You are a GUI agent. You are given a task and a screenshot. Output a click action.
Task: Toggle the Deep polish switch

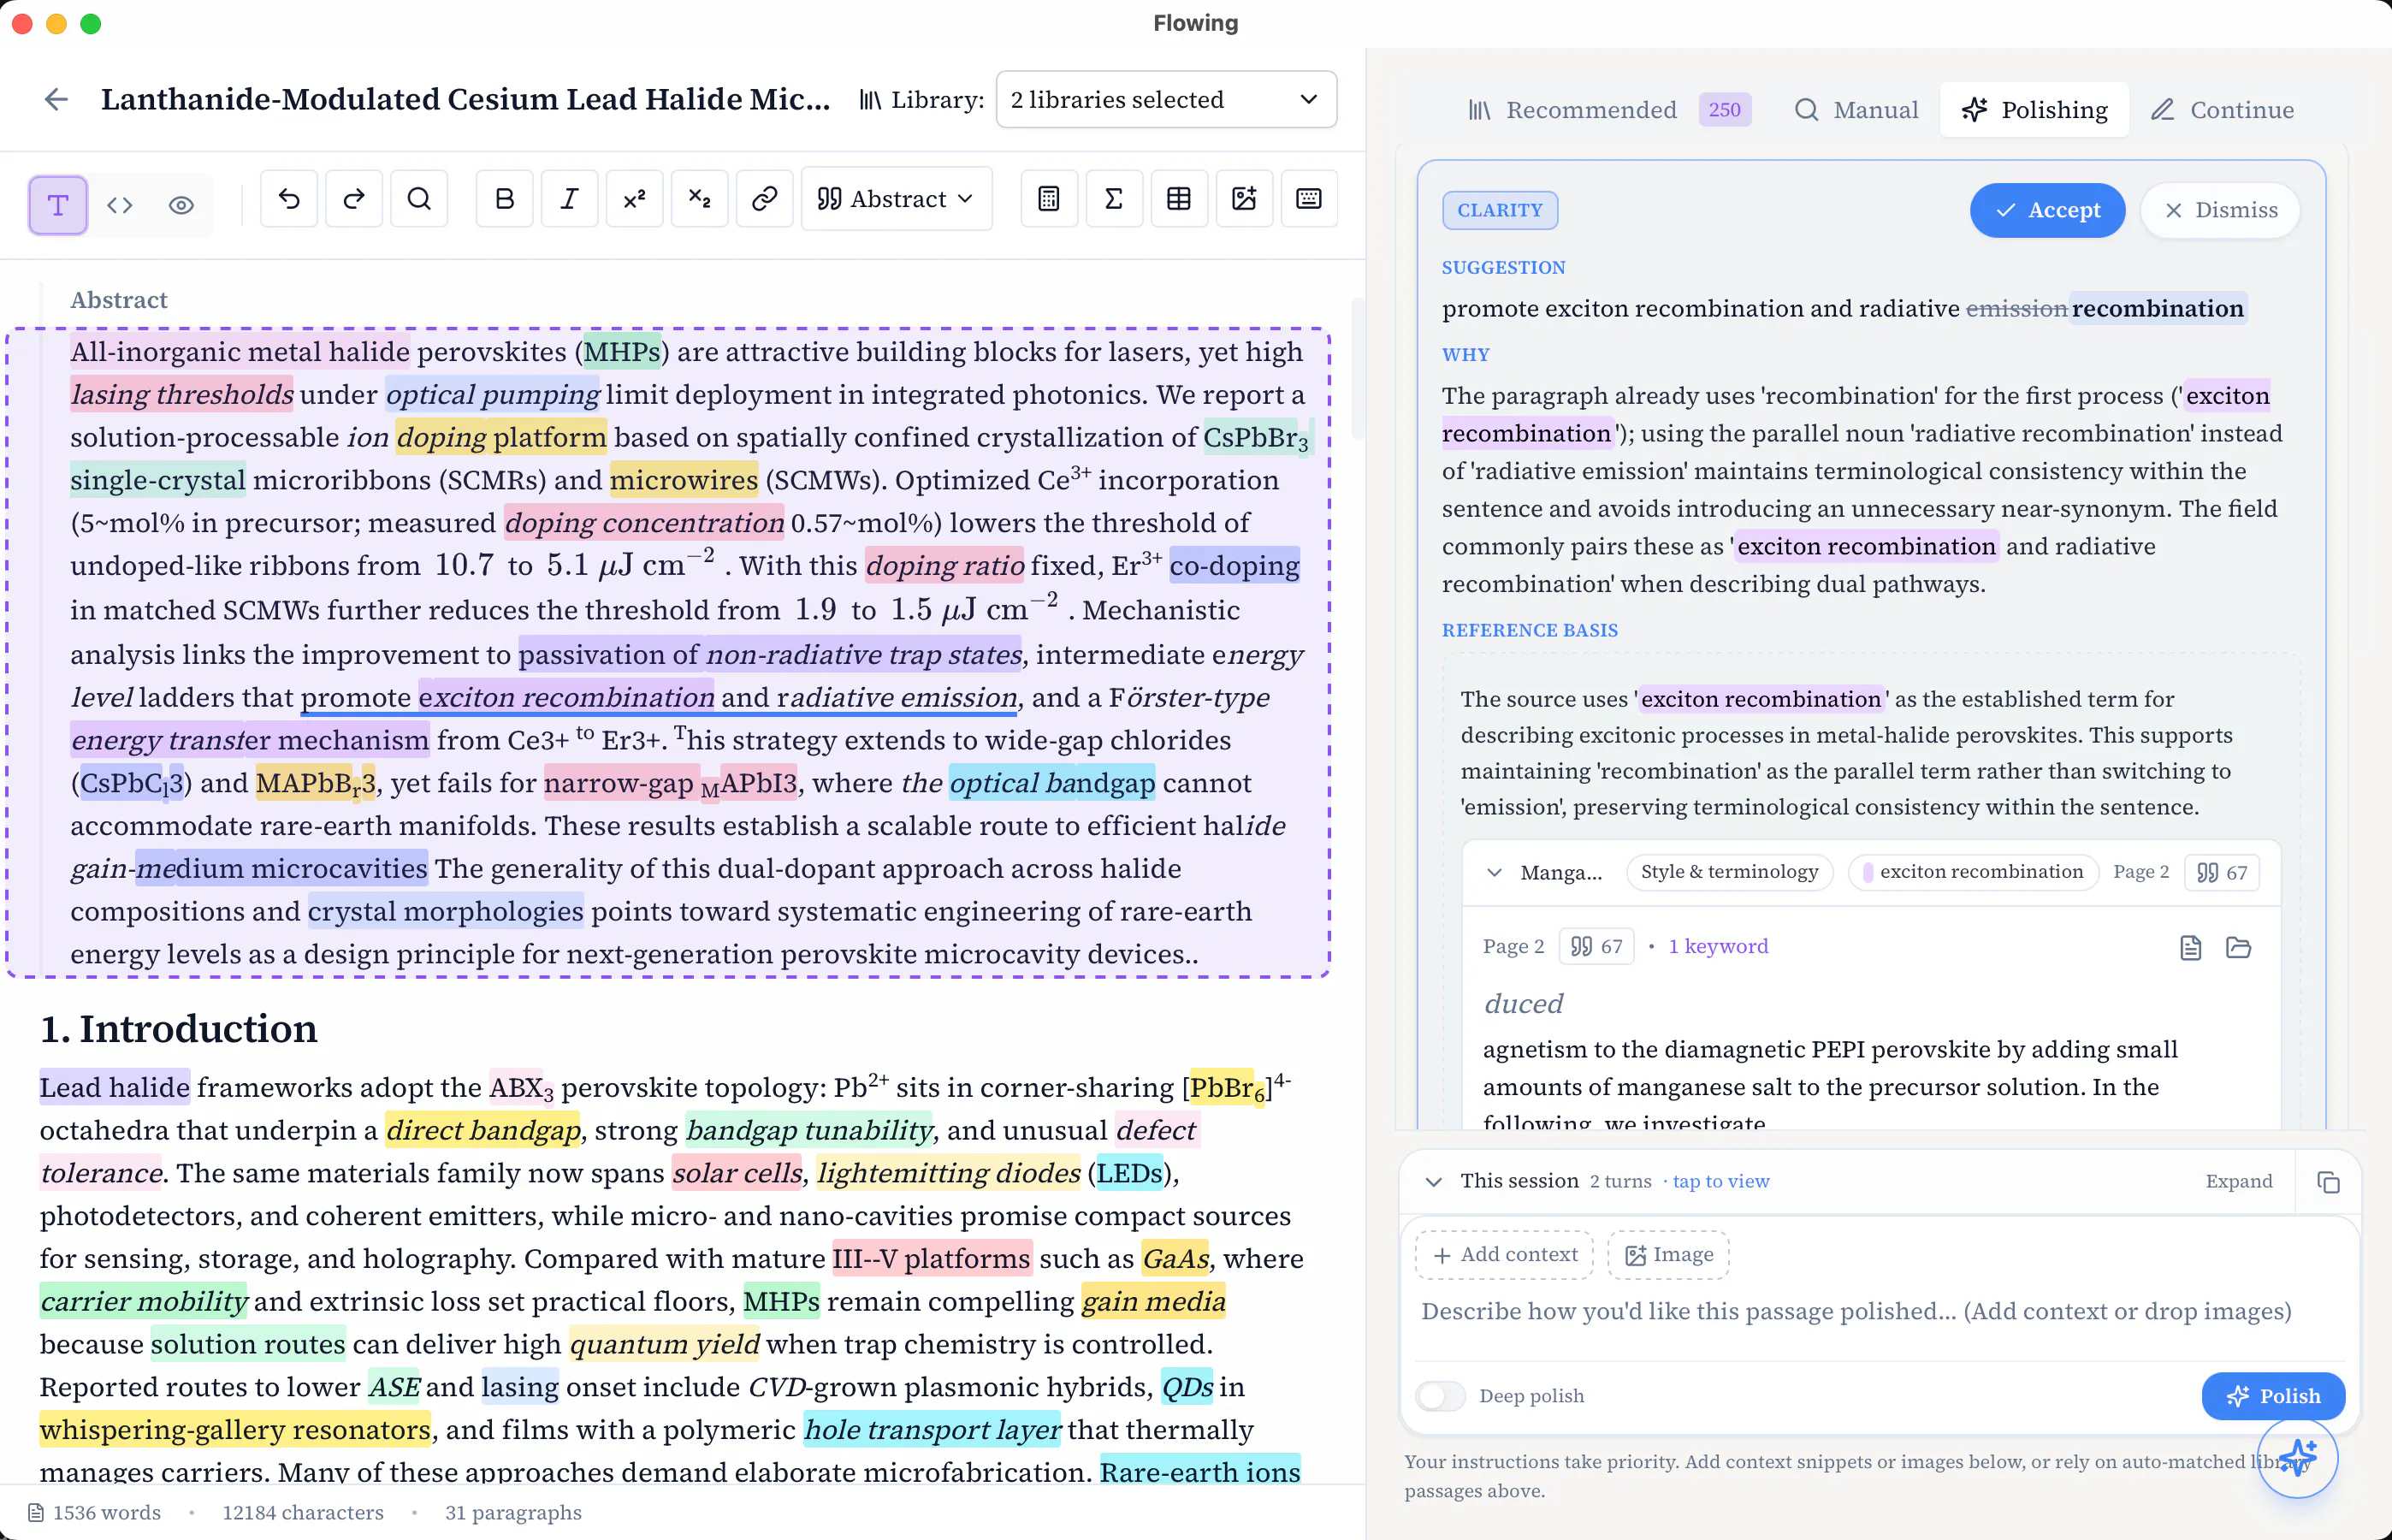pyautogui.click(x=1441, y=1396)
